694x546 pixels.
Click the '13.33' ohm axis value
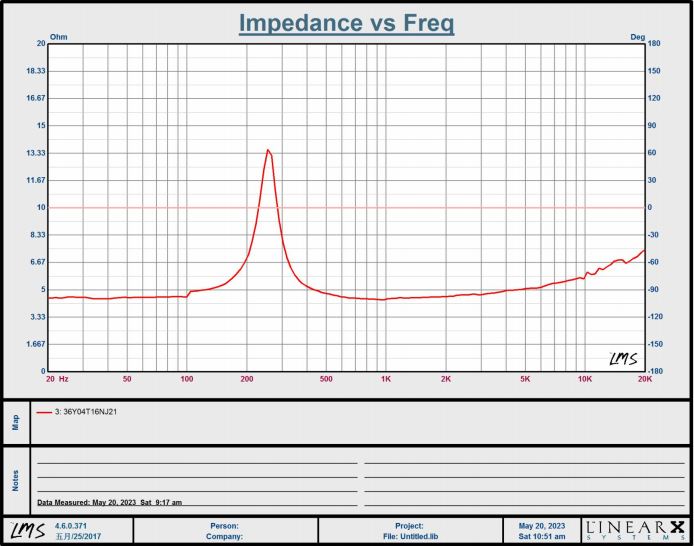click(x=35, y=153)
